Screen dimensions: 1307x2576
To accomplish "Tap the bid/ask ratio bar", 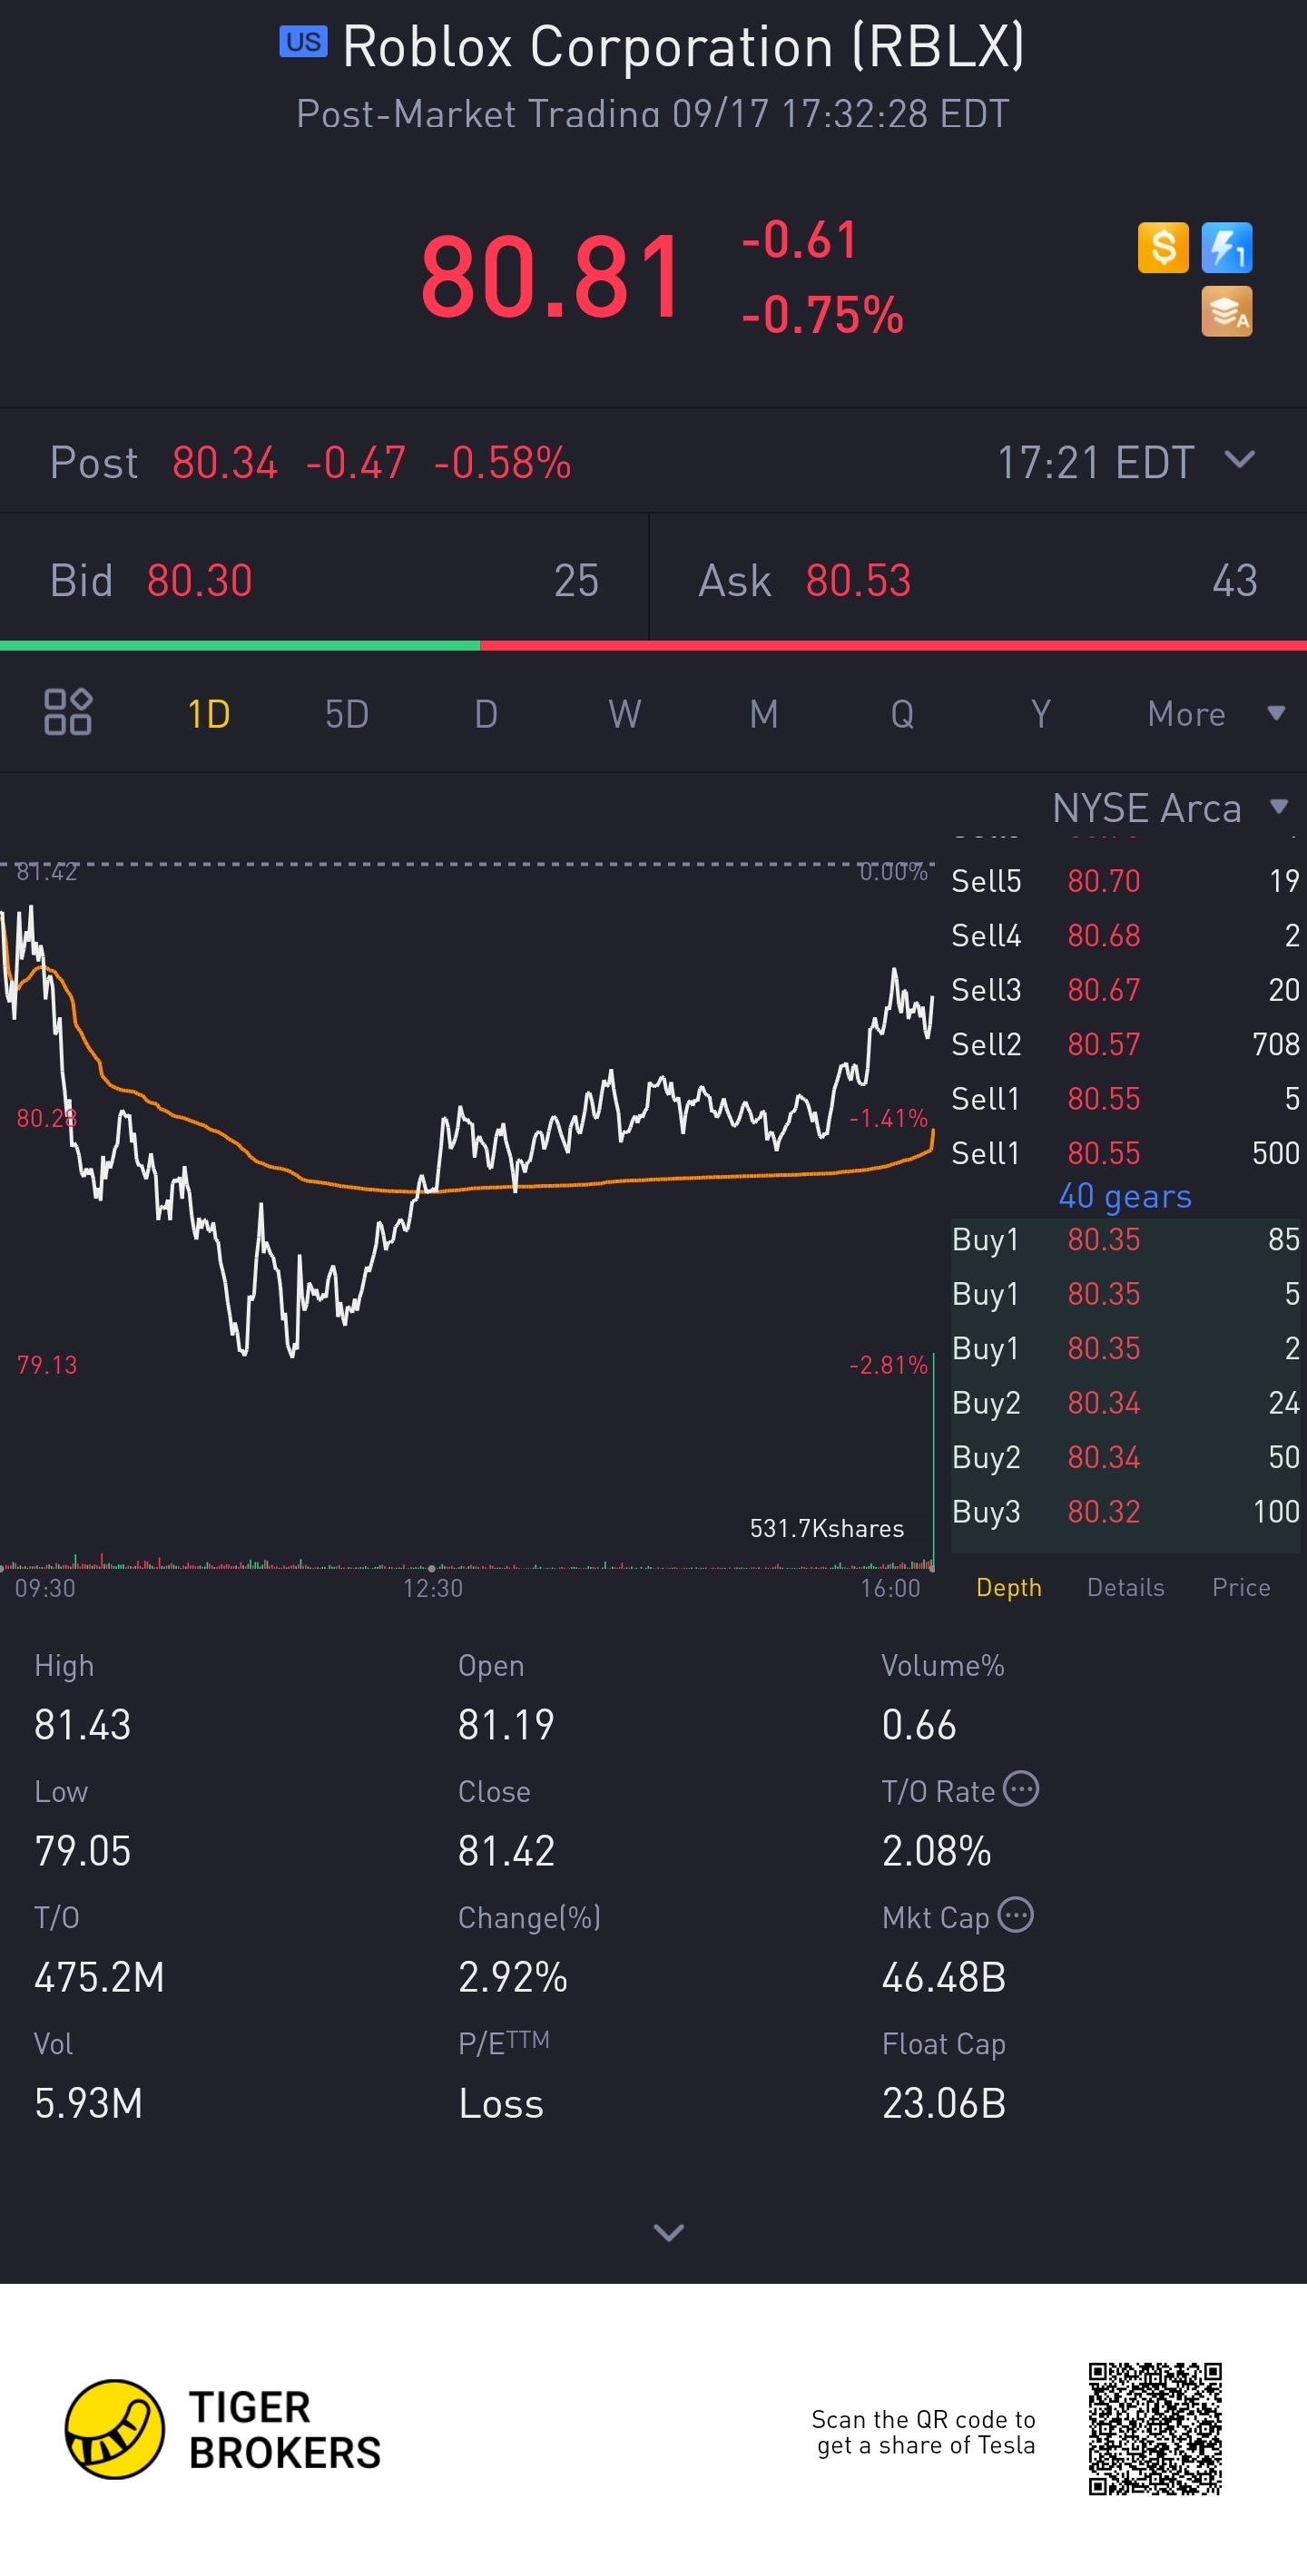I will click(x=653, y=646).
